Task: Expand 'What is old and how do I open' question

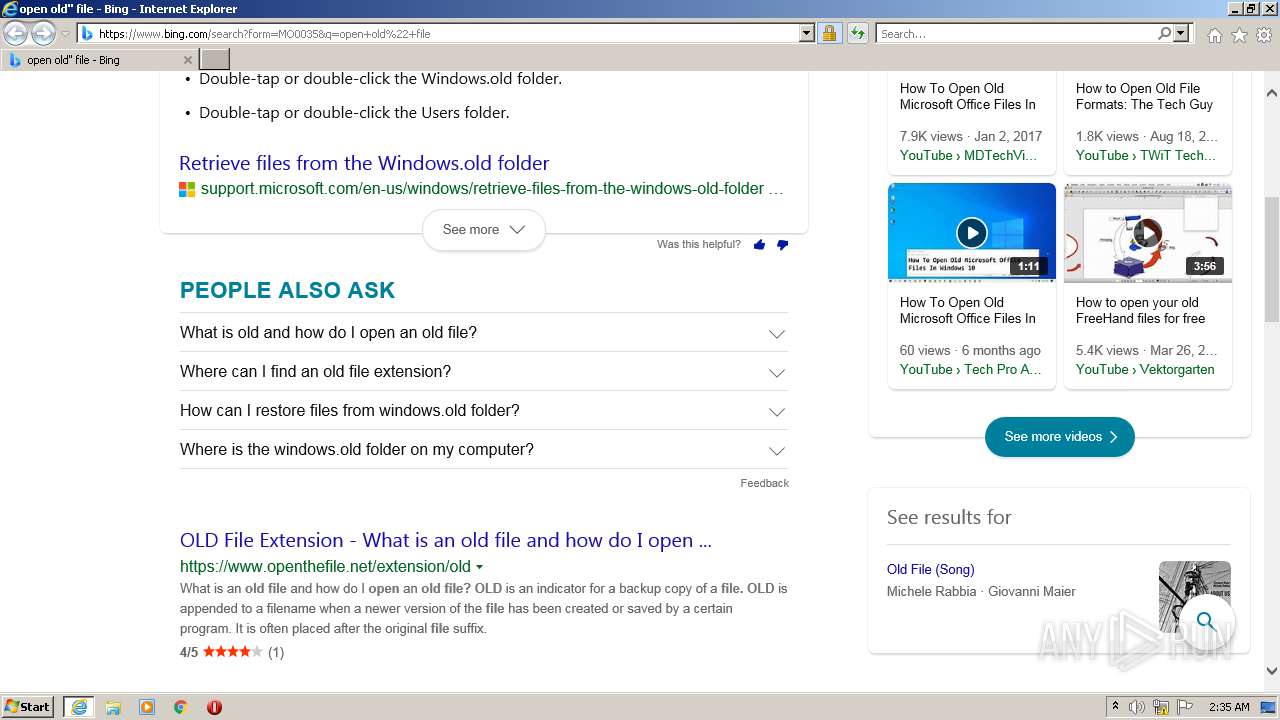Action: tap(484, 333)
